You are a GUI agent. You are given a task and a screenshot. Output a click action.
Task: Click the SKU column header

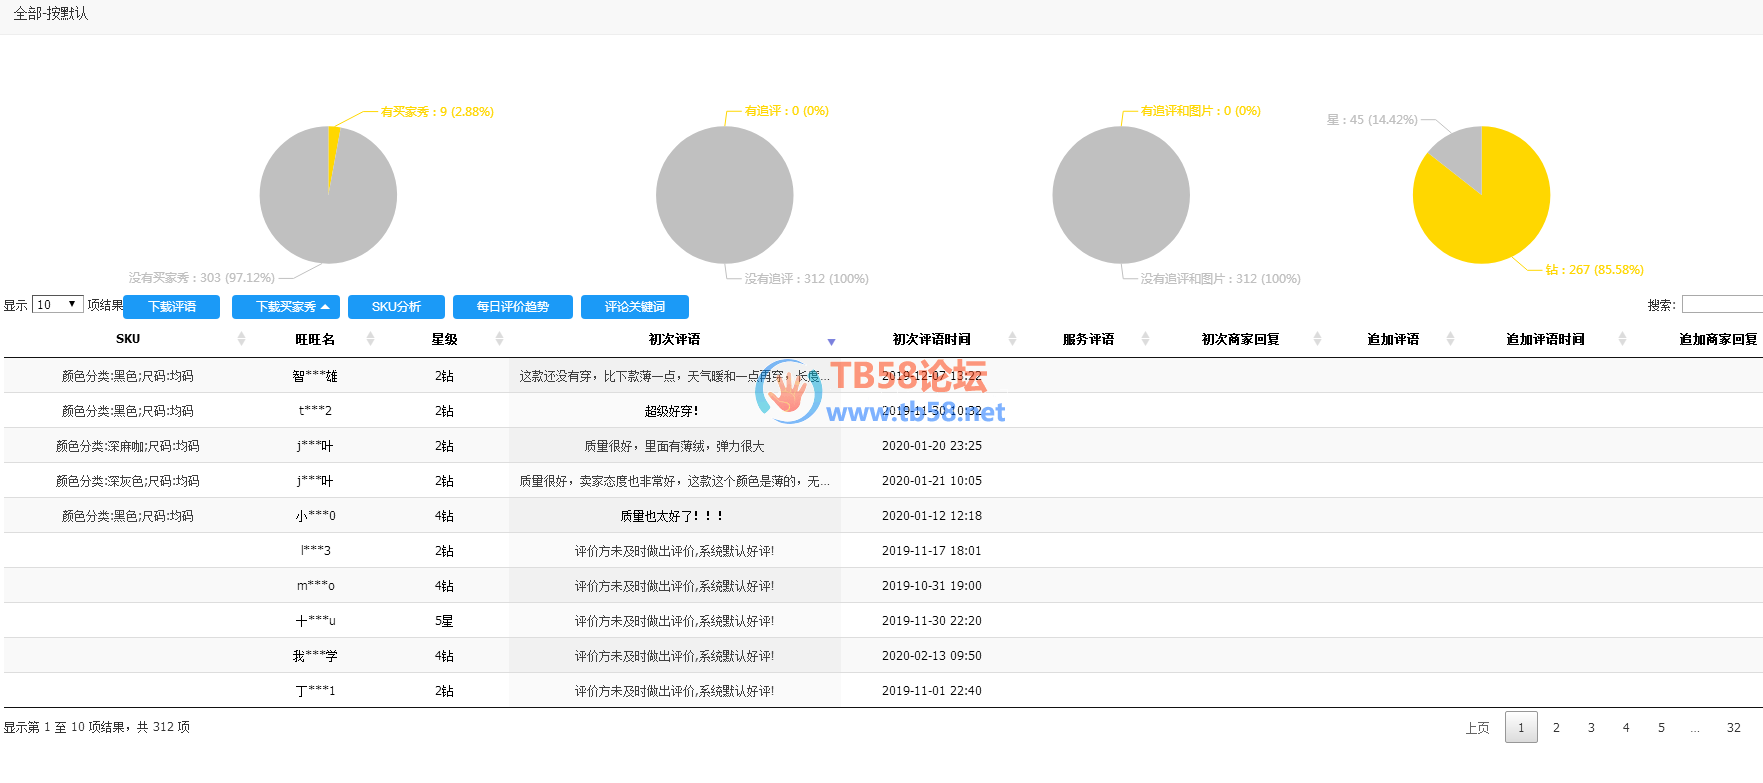click(x=128, y=339)
